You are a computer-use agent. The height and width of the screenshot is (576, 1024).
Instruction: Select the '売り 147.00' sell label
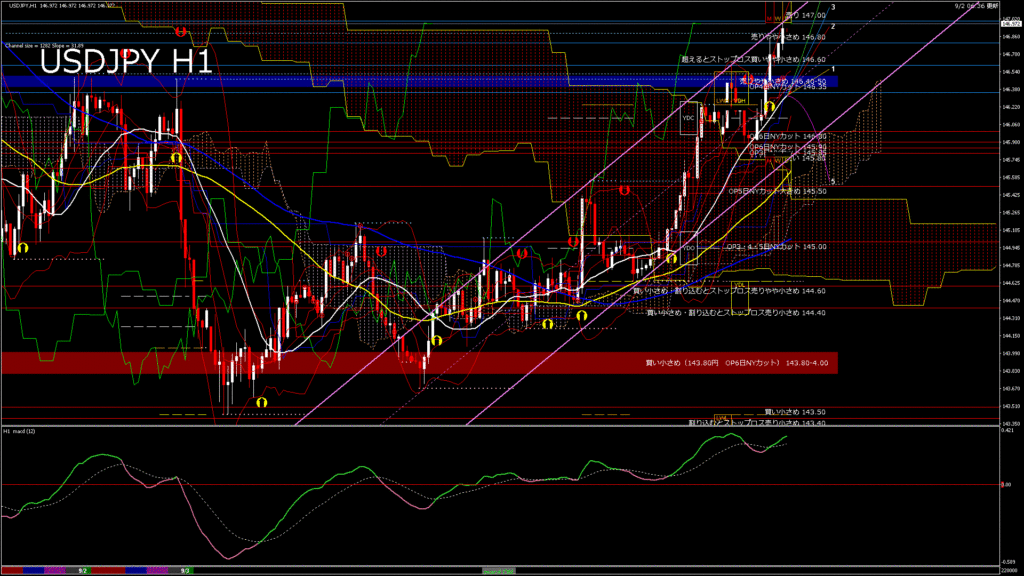tap(805, 15)
